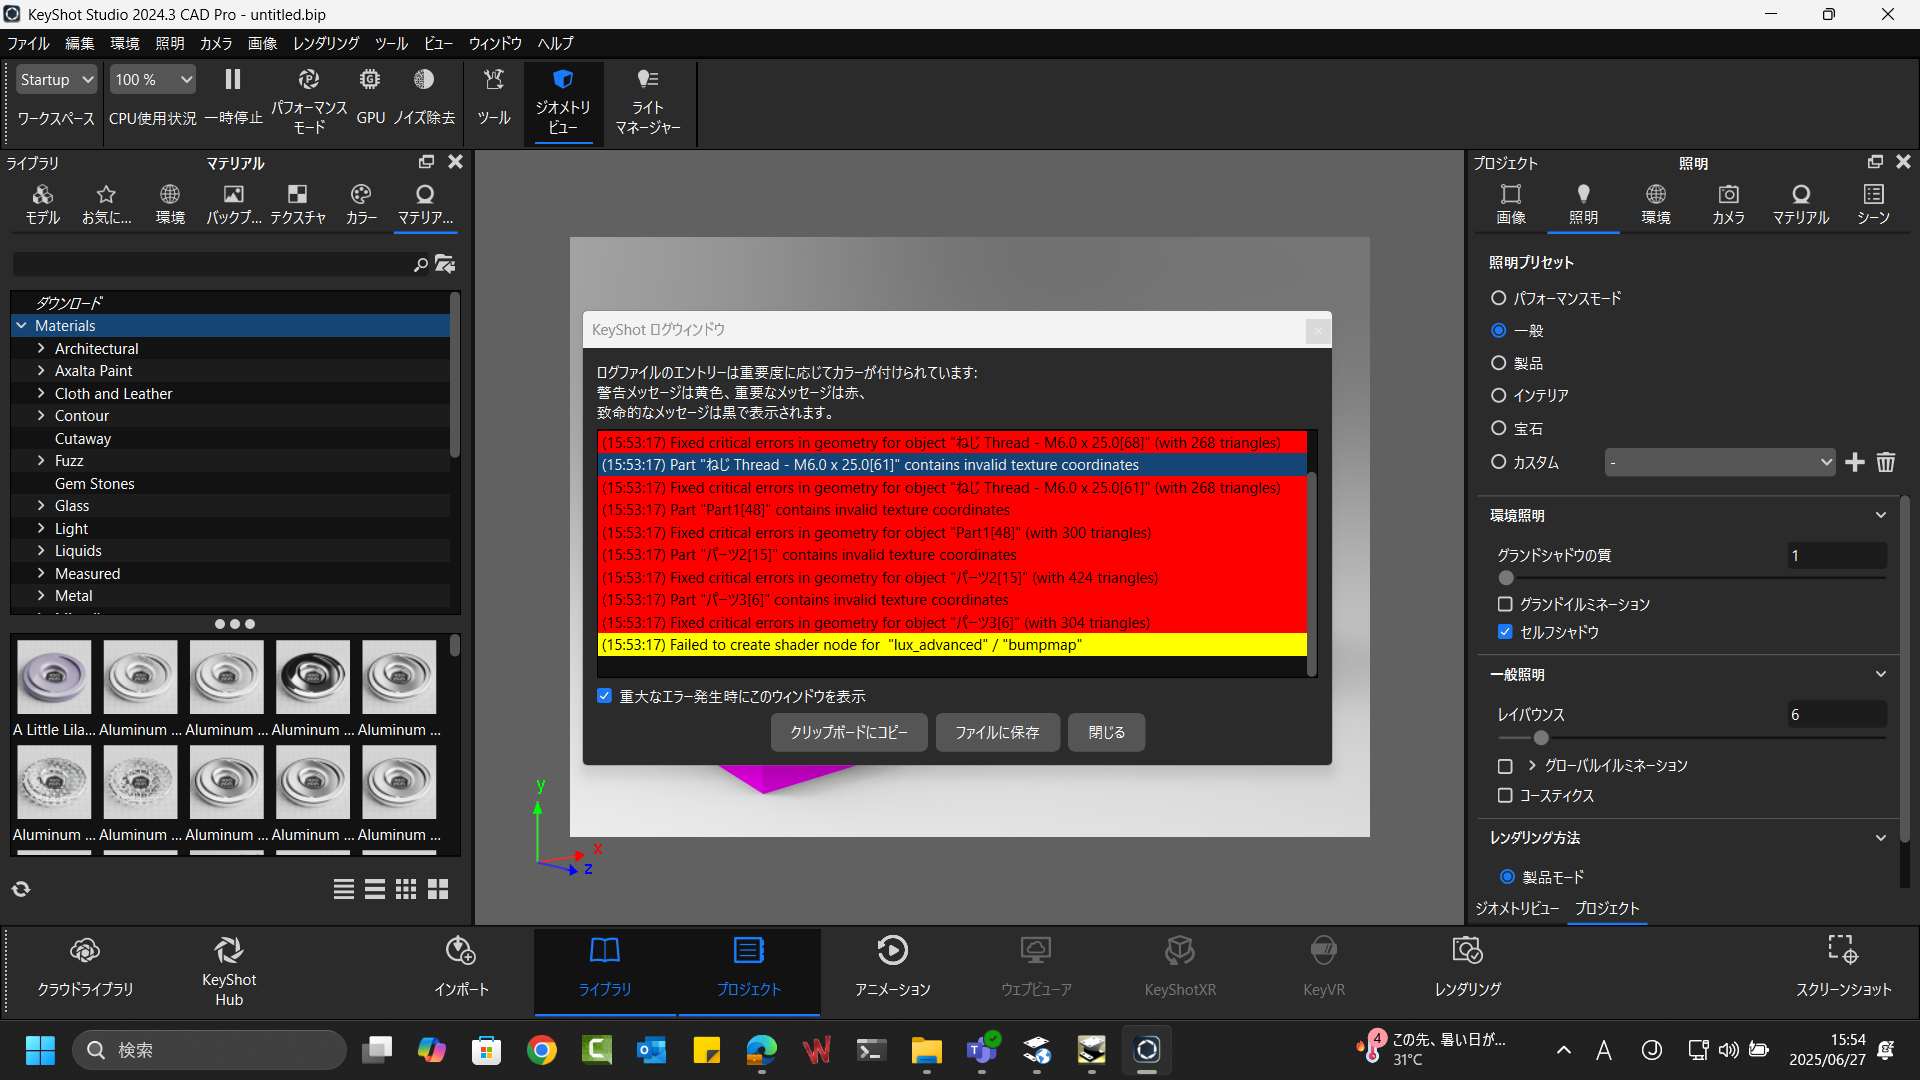Open Google Chrome from the taskbar
Image resolution: width=1920 pixels, height=1080 pixels.
click(542, 1050)
